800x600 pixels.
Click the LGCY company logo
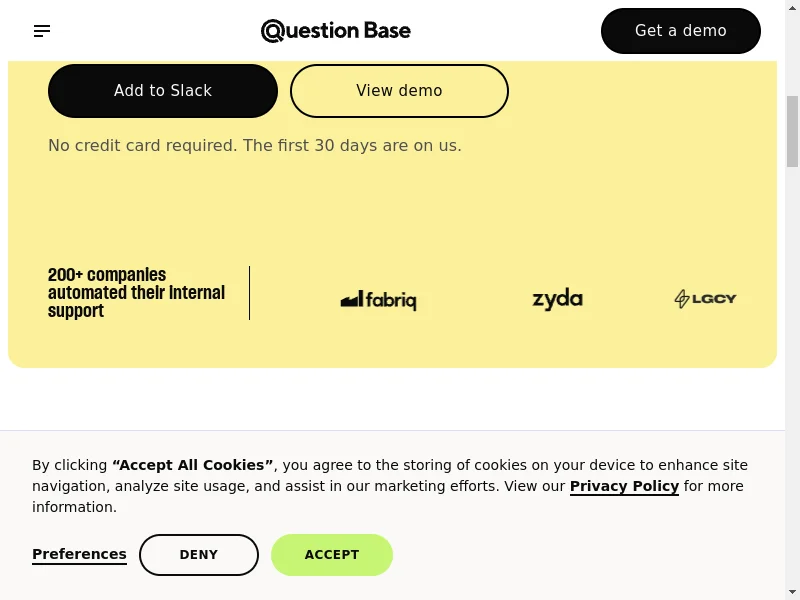click(705, 298)
